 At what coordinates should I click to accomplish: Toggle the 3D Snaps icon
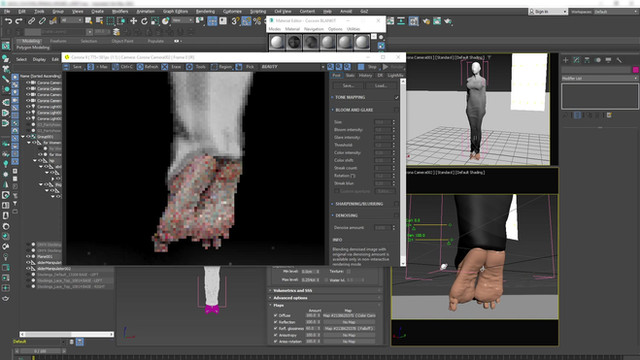235,21
